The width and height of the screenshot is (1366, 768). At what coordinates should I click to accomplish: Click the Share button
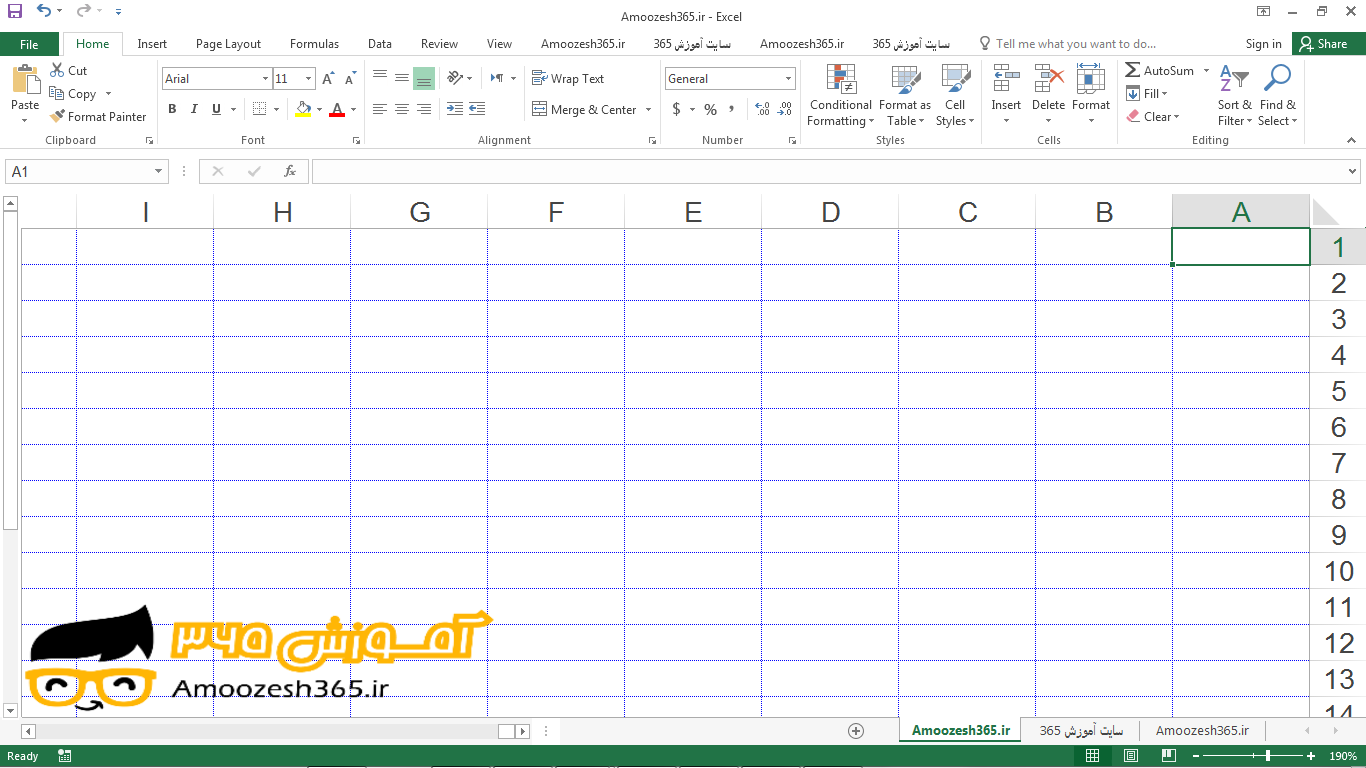(x=1323, y=44)
